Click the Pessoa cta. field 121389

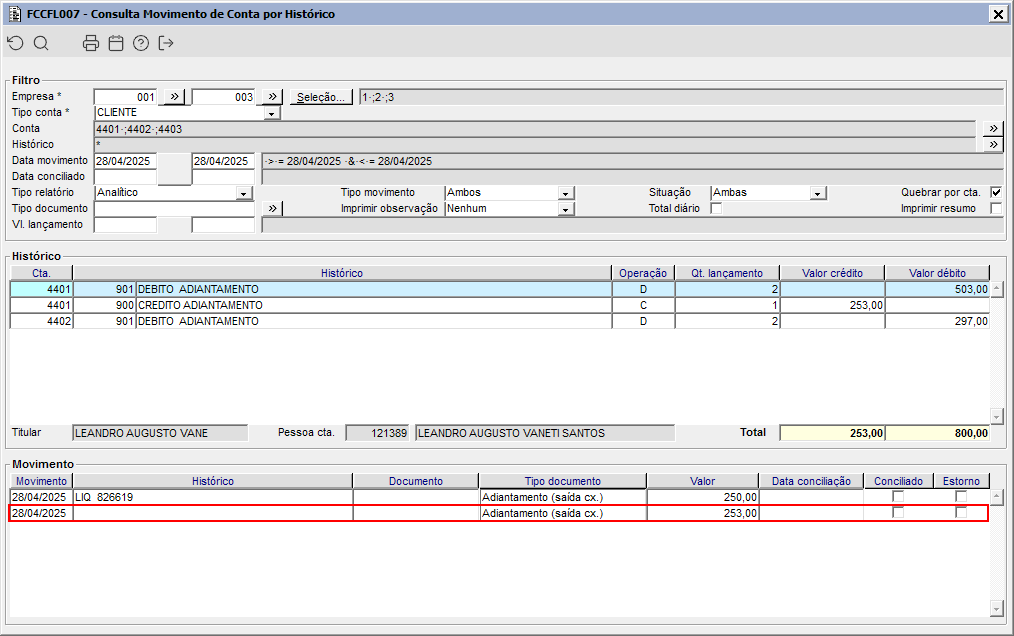pyautogui.click(x=377, y=433)
